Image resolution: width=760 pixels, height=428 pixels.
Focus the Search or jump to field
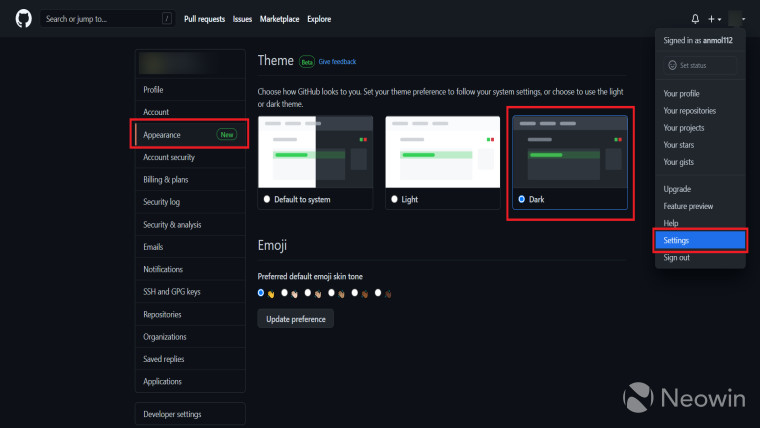[x=107, y=19]
